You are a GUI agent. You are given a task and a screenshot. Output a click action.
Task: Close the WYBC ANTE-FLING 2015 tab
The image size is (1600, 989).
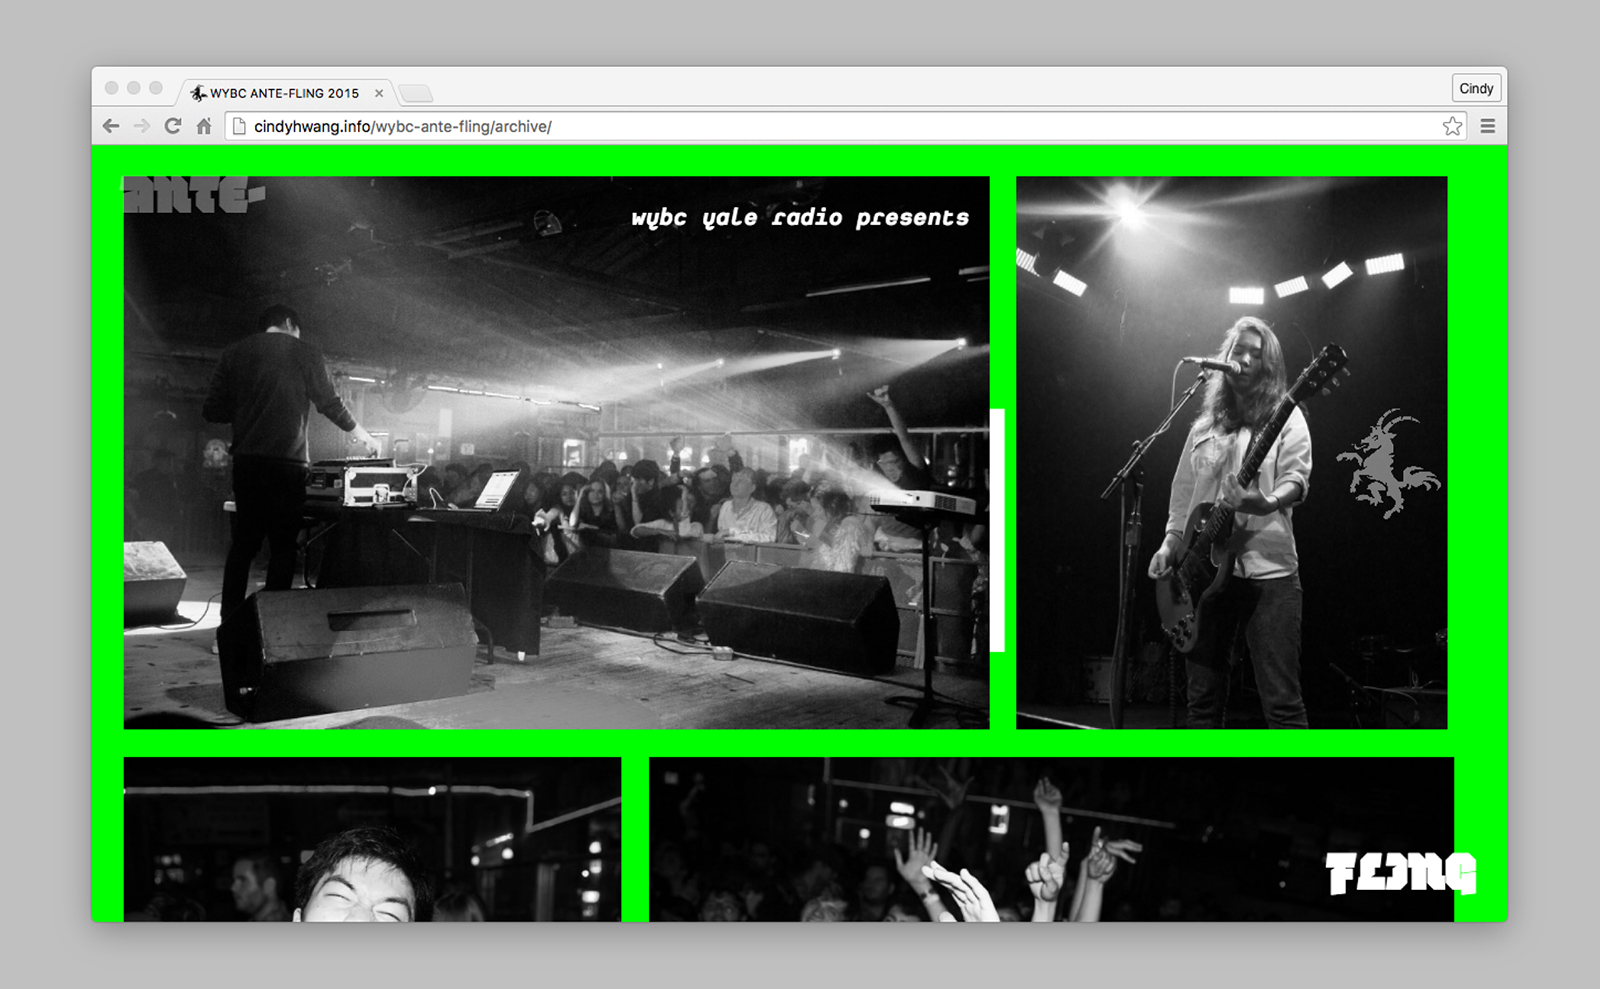[x=379, y=92]
